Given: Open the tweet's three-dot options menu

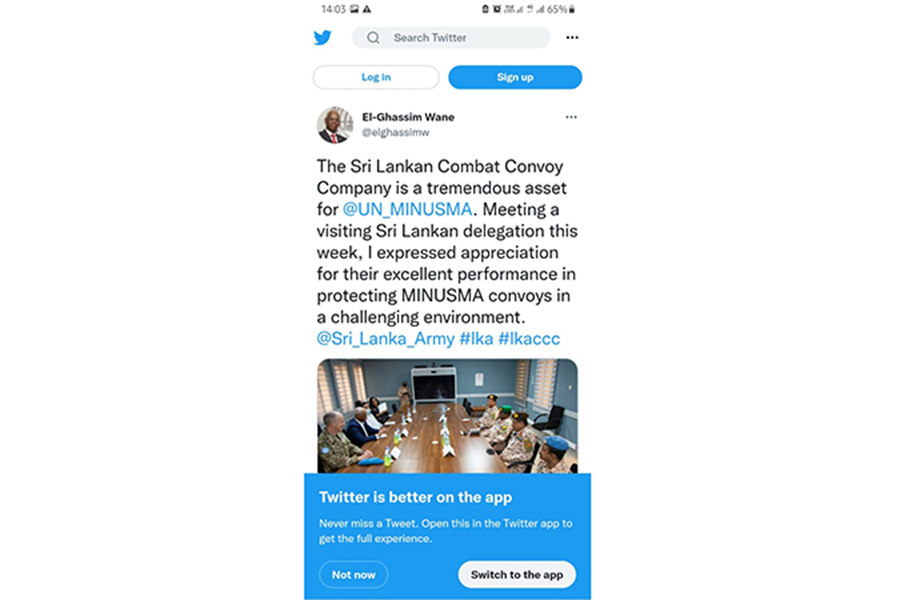Looking at the screenshot, I should click(x=571, y=117).
